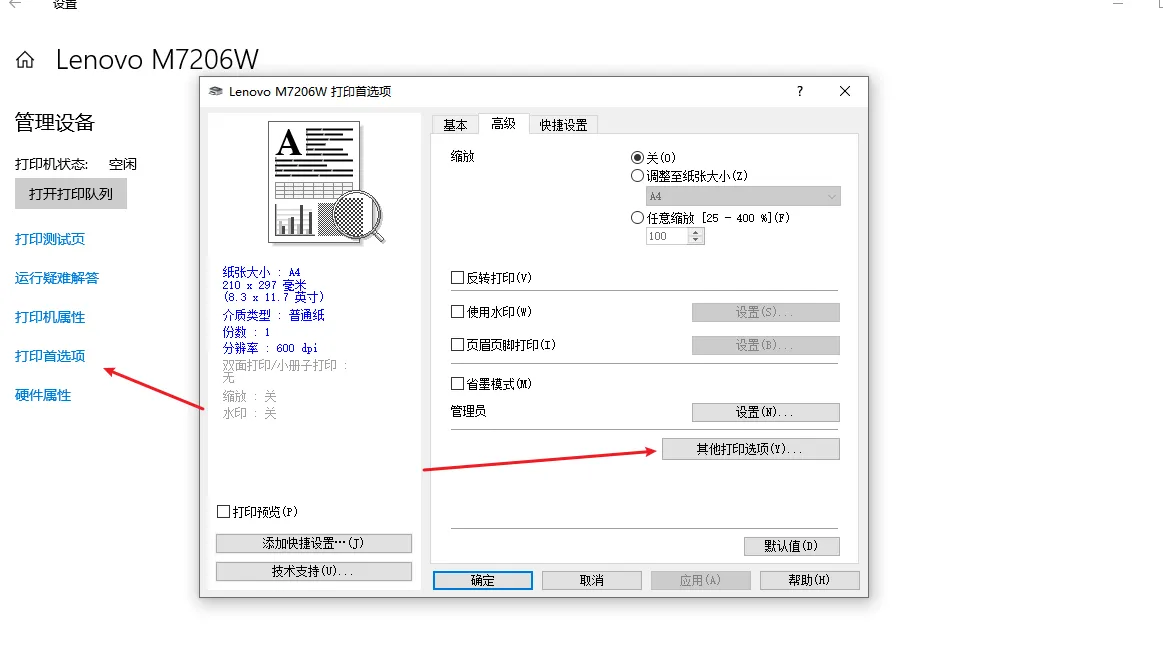This screenshot has height=654, width=1163.
Task: Open the 打印首选项 link
Action: pyautogui.click(x=50, y=357)
